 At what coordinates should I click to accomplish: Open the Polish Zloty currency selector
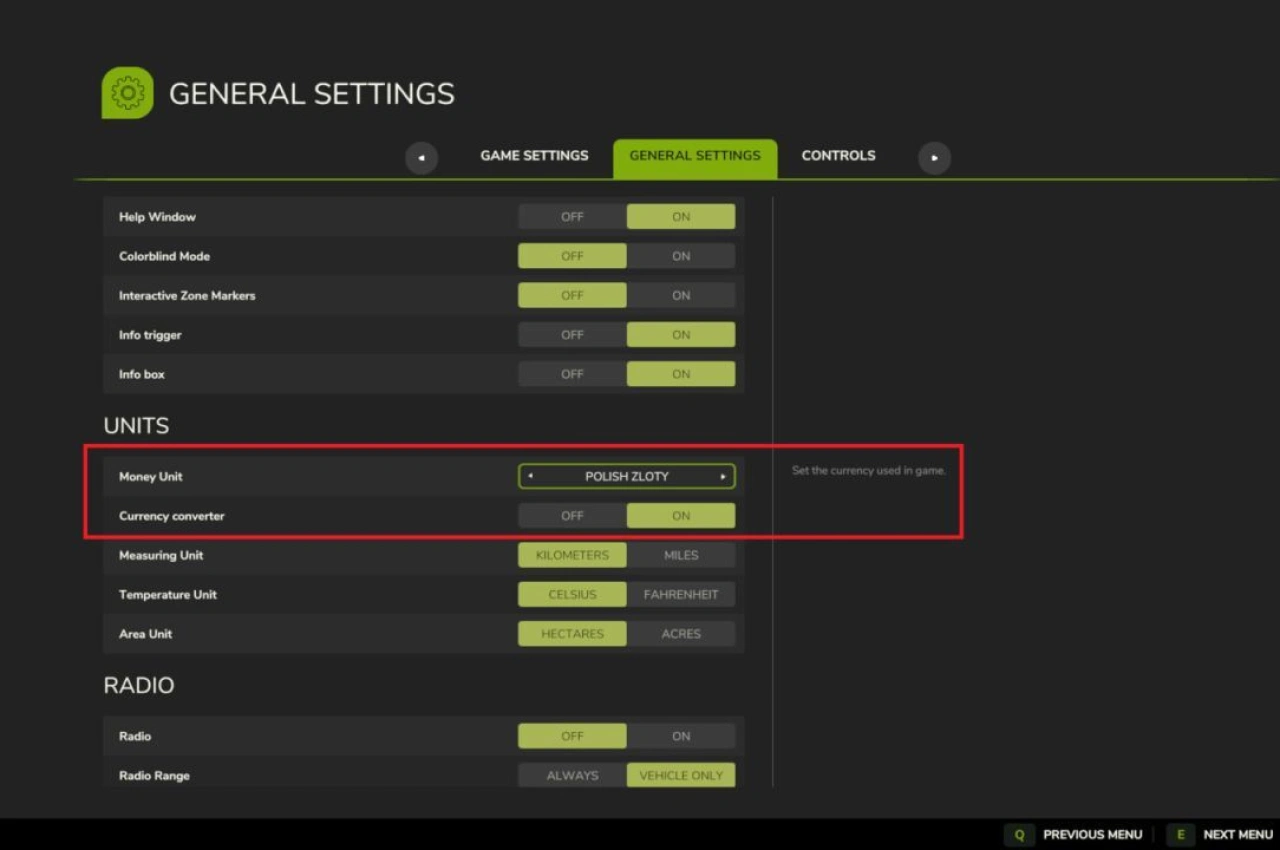point(627,477)
